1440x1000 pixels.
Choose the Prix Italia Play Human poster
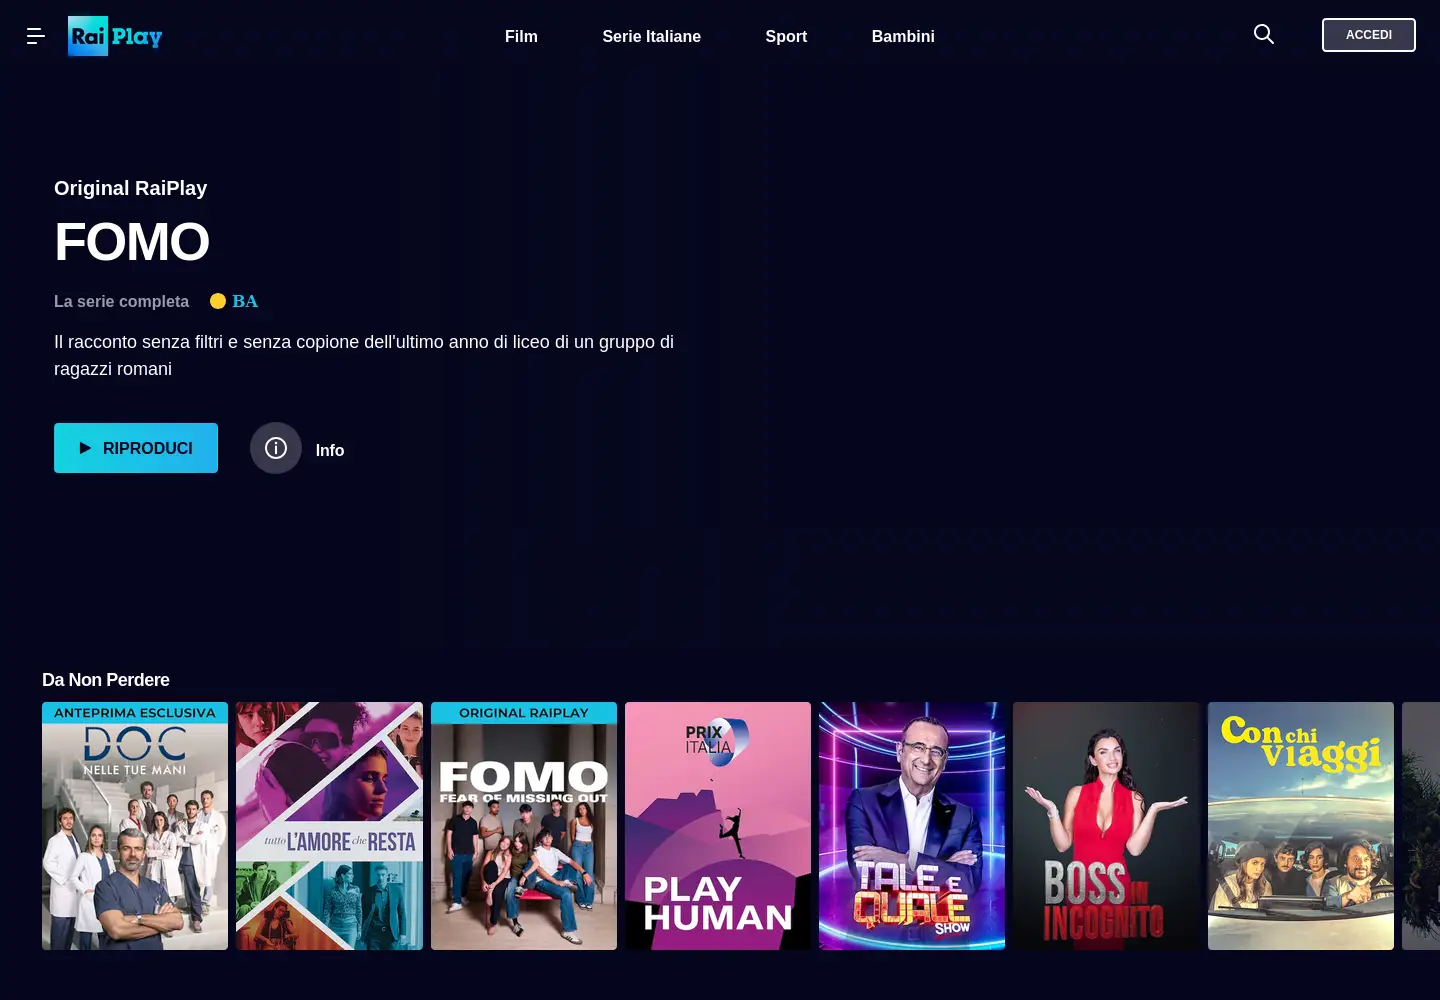point(718,826)
